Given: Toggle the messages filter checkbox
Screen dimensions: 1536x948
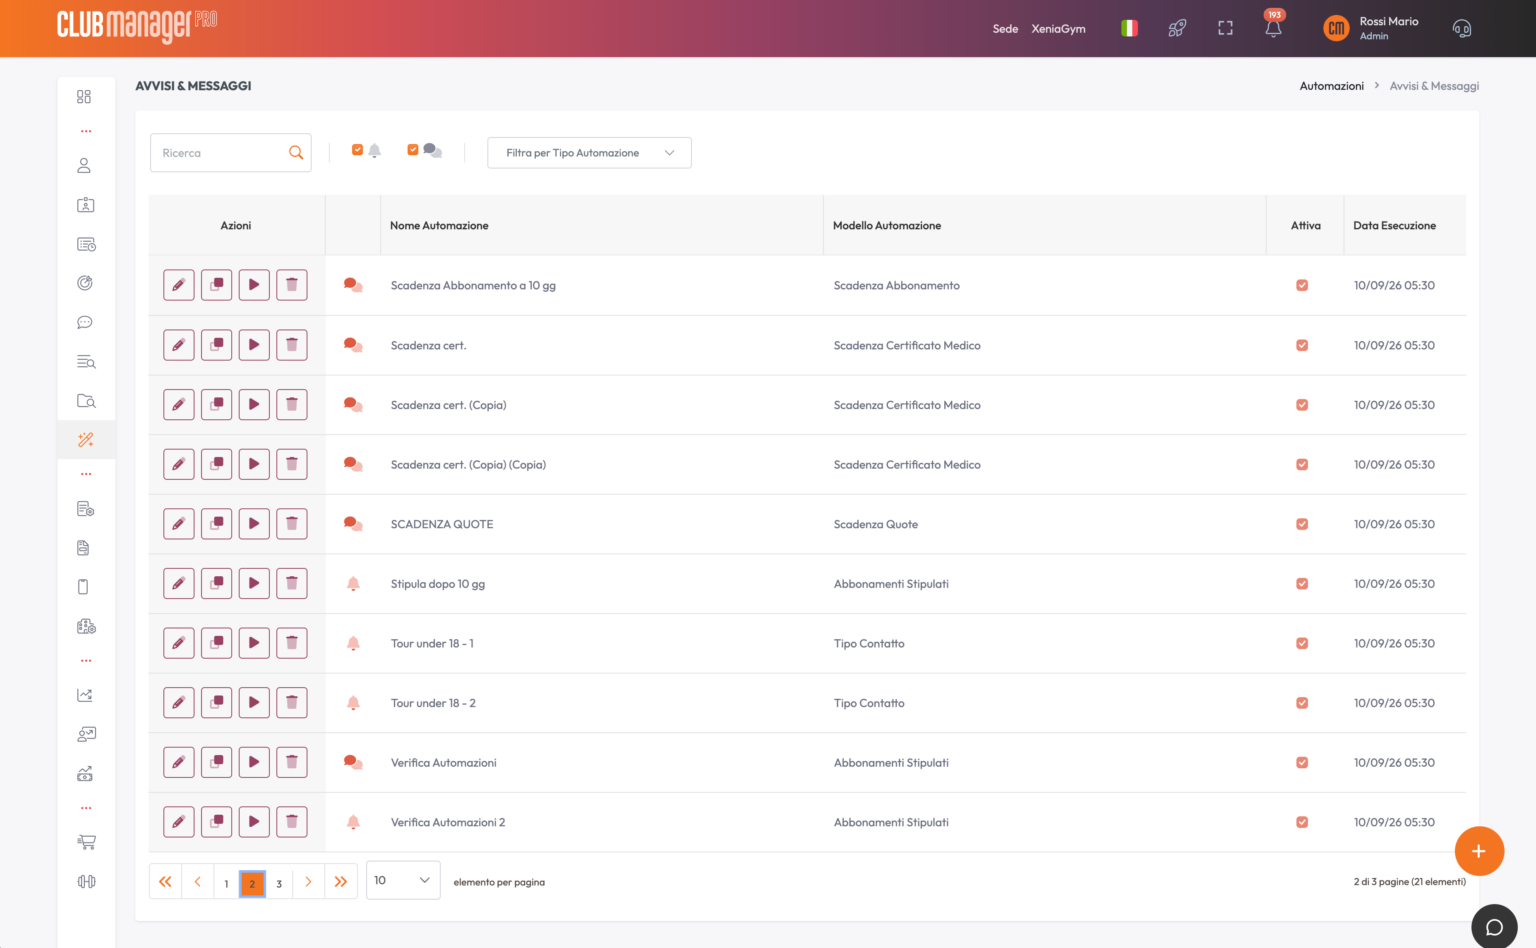Looking at the screenshot, I should tap(413, 150).
